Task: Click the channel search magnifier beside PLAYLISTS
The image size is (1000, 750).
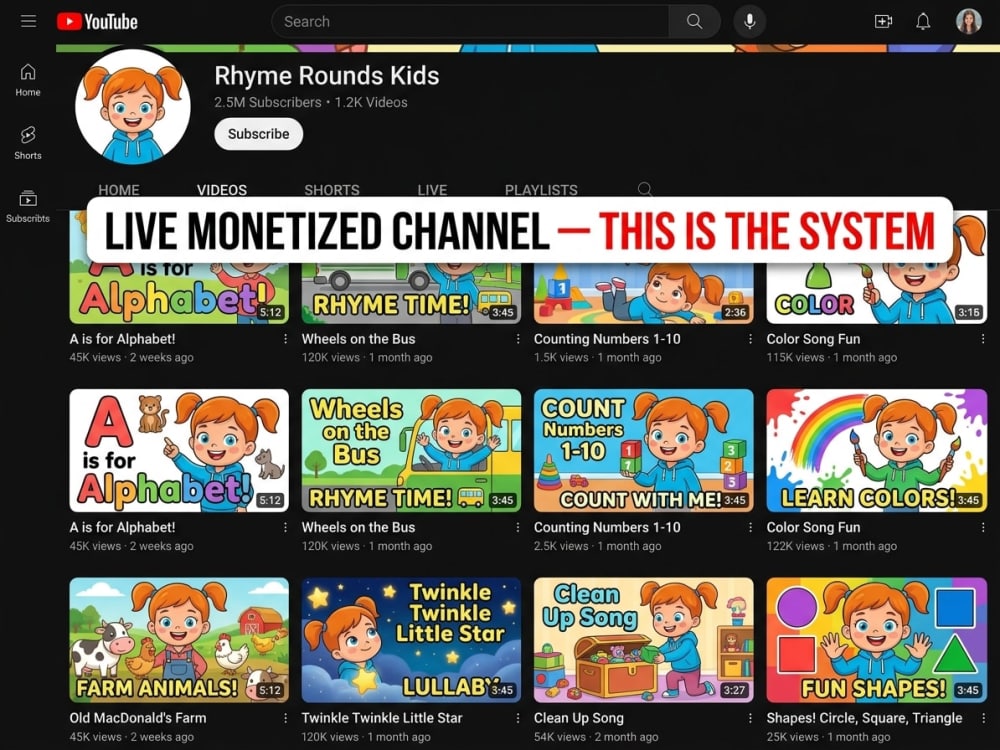Action: (x=645, y=189)
